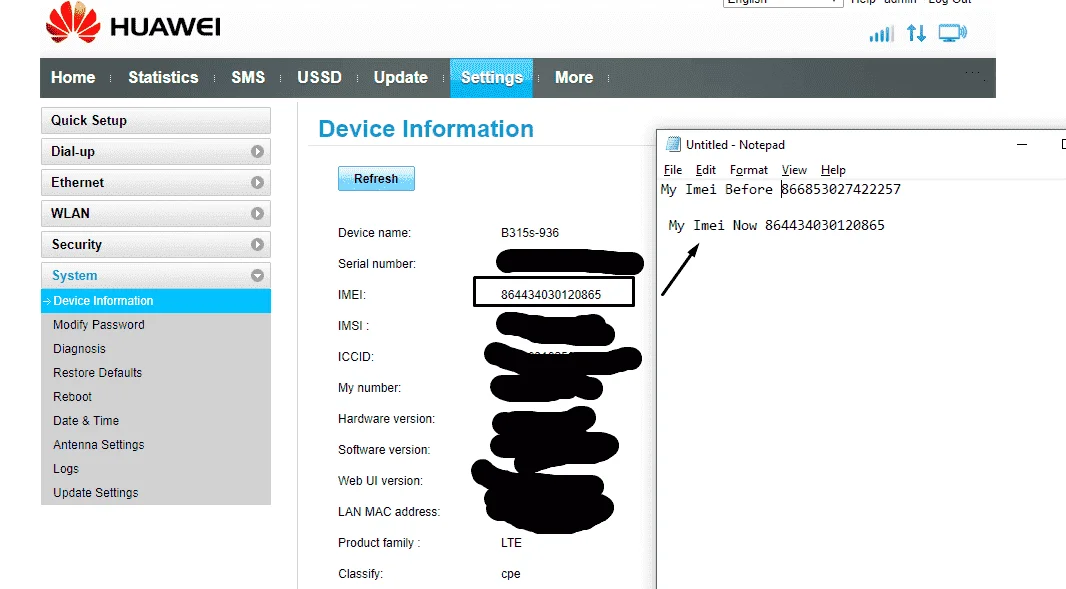Open Logs page
This screenshot has height=589, width=1066.
[x=66, y=469]
